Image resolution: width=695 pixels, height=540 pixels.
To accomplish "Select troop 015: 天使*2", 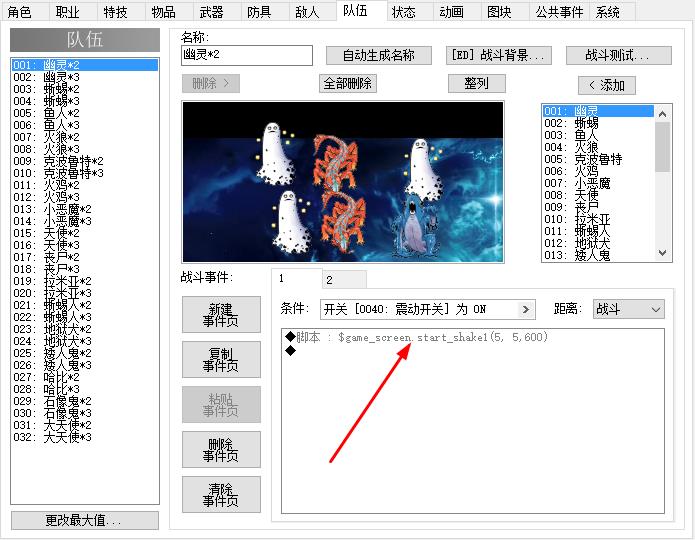I will click(85, 233).
